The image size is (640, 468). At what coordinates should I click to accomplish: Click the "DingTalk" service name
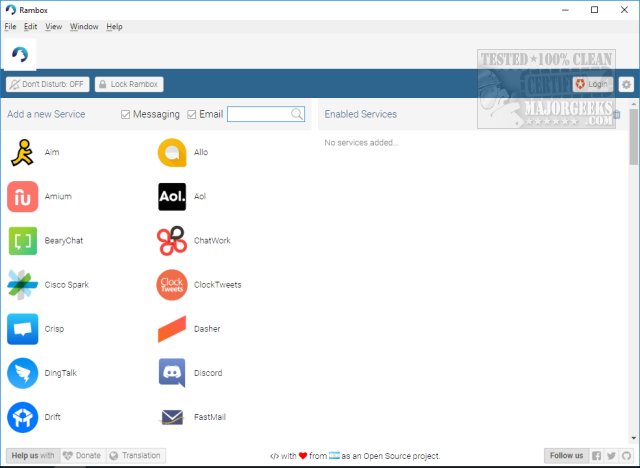coord(60,373)
